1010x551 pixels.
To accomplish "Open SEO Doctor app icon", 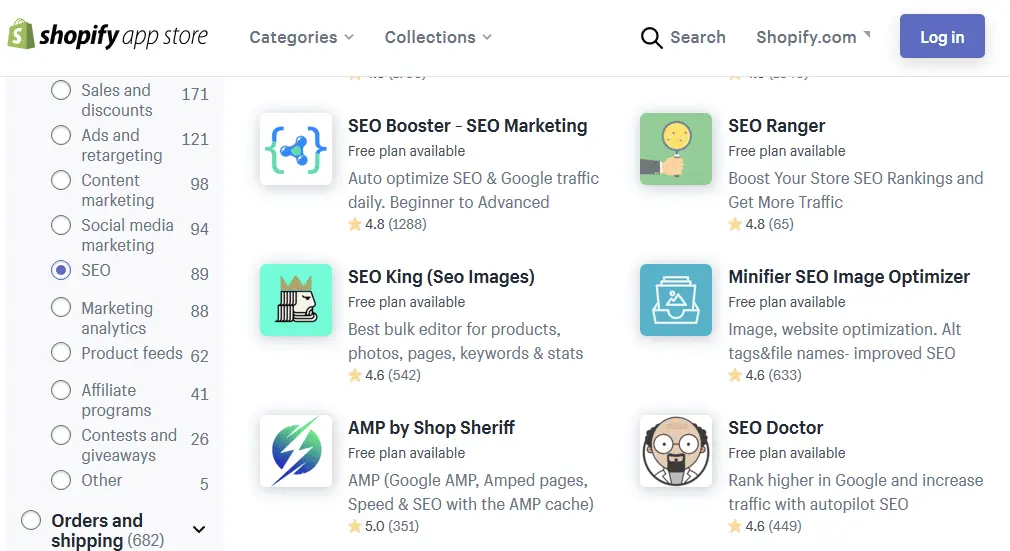I will point(676,451).
